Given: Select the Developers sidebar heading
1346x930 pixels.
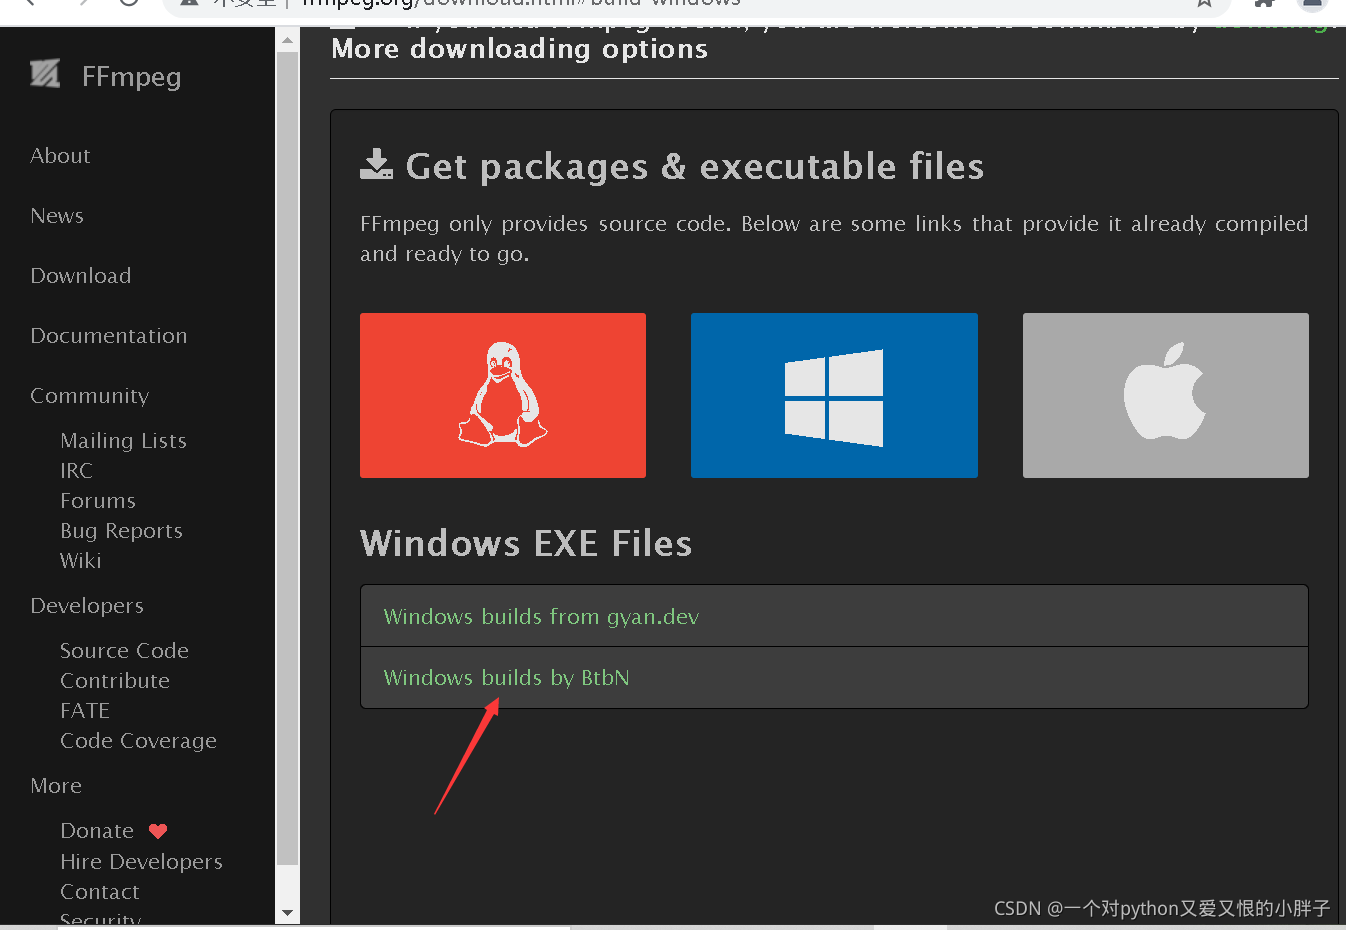Looking at the screenshot, I should click(87, 606).
